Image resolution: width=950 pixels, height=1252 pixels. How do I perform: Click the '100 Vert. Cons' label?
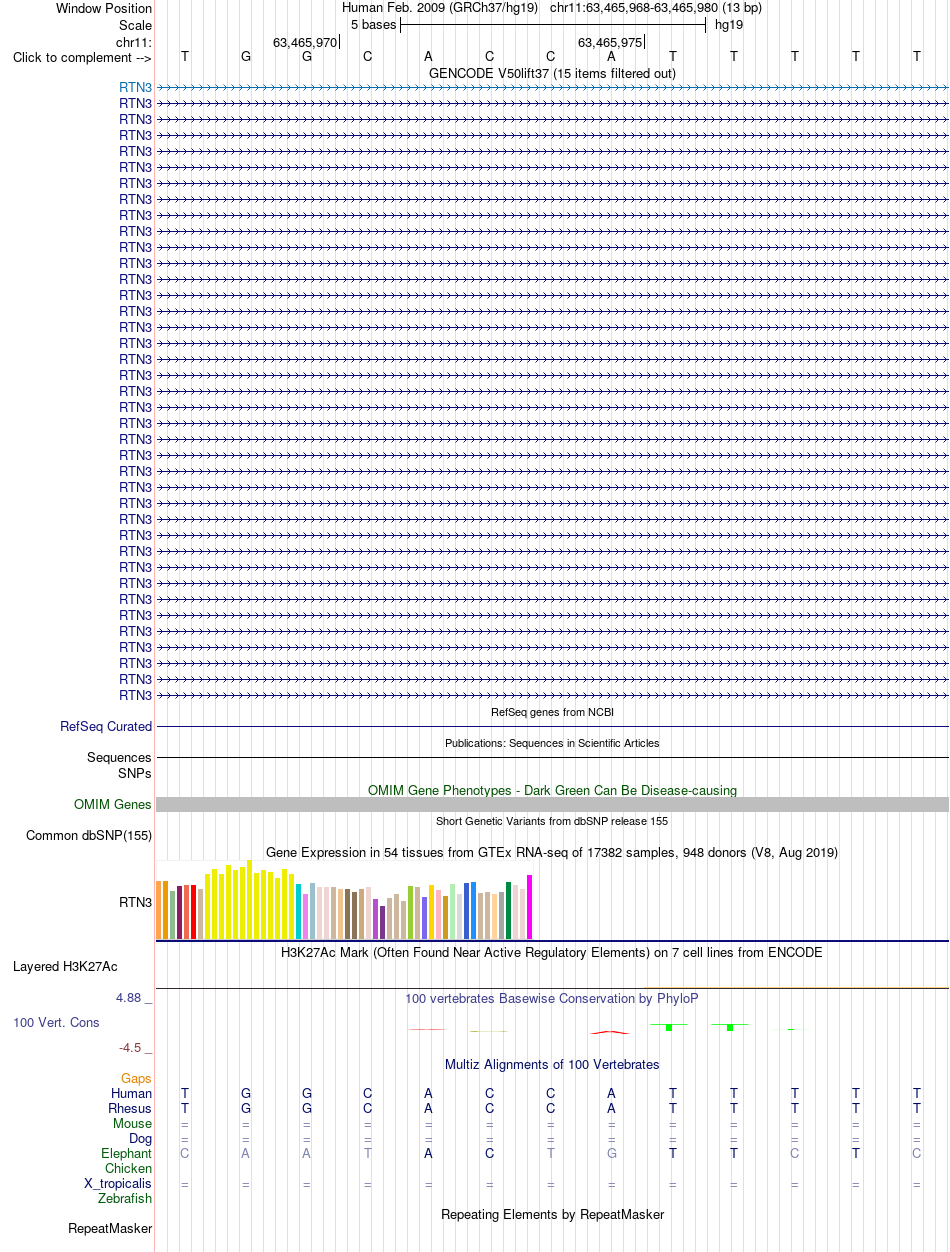coord(56,1023)
